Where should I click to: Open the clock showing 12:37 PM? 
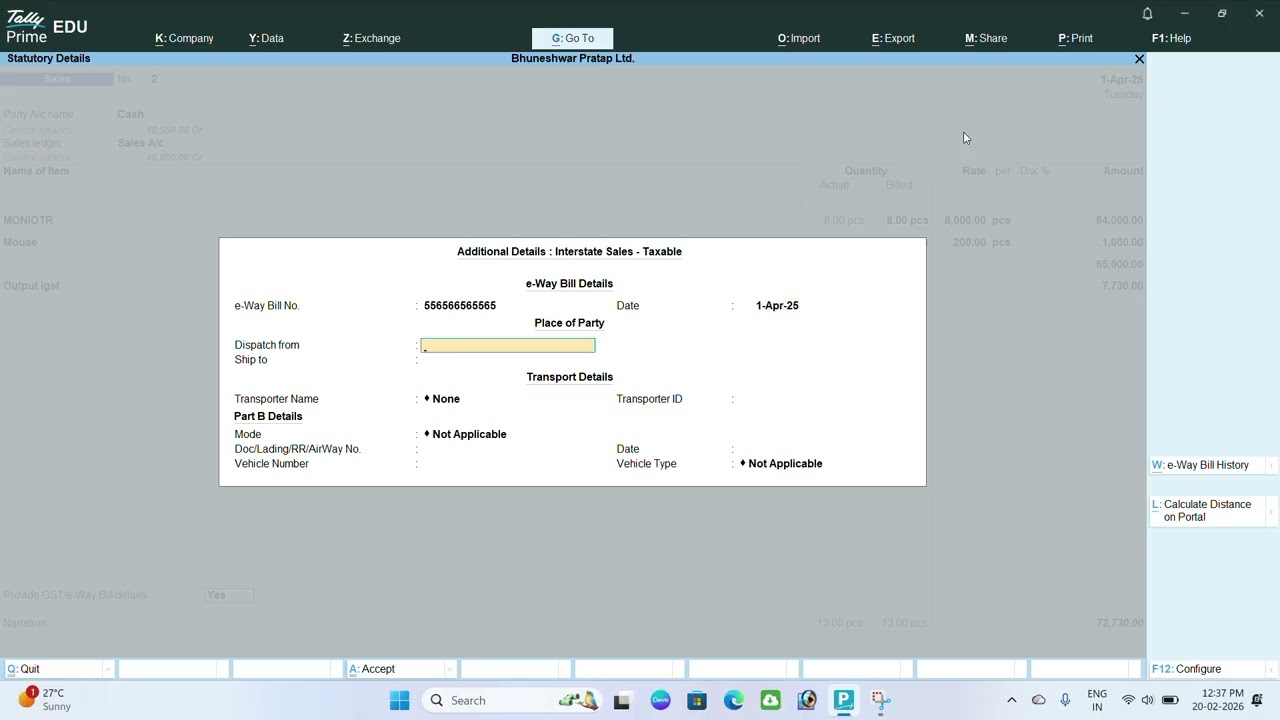coord(1218,700)
